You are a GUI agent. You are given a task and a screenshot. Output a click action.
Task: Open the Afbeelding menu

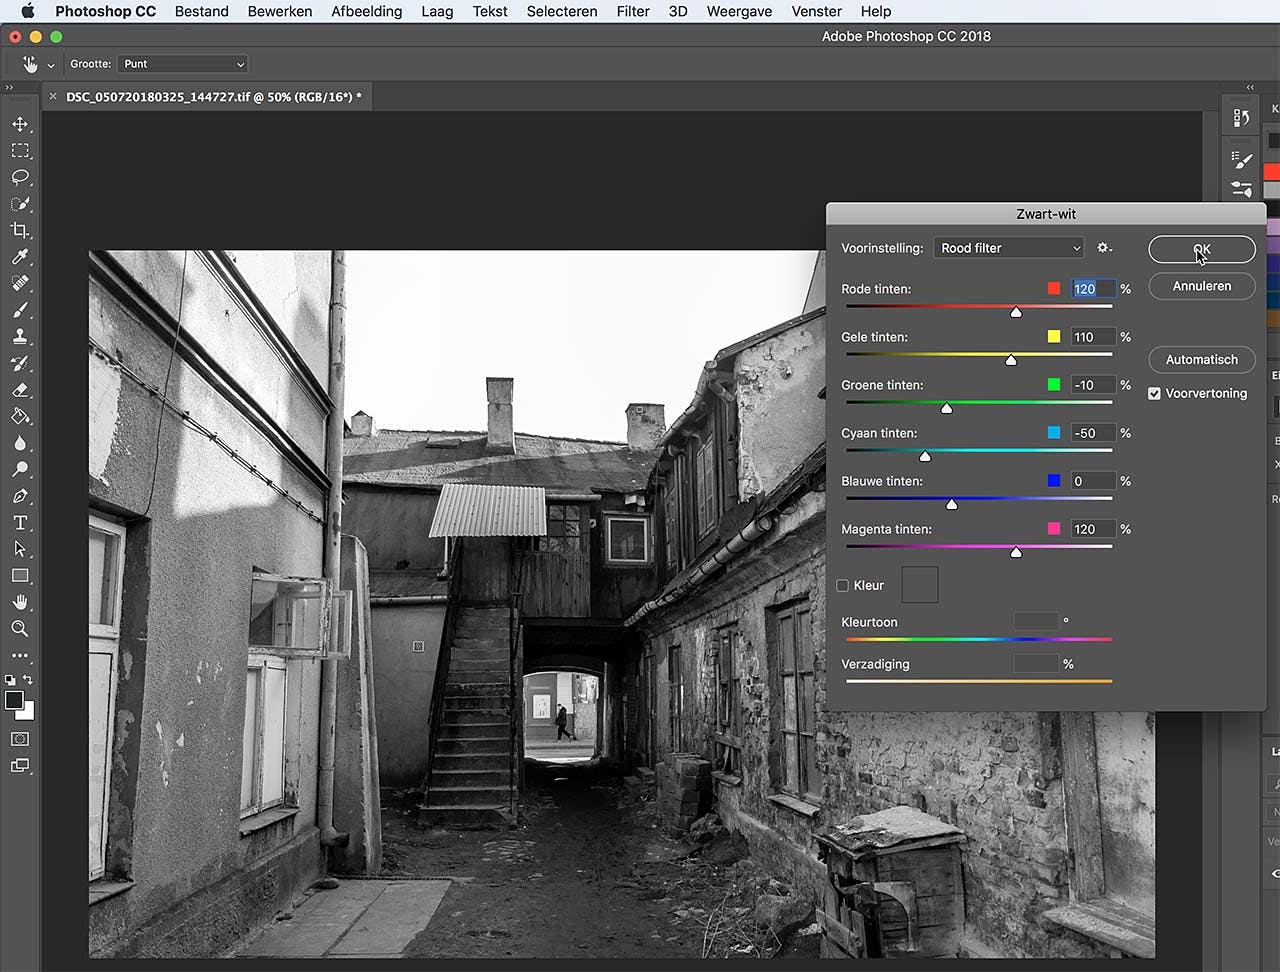[366, 11]
